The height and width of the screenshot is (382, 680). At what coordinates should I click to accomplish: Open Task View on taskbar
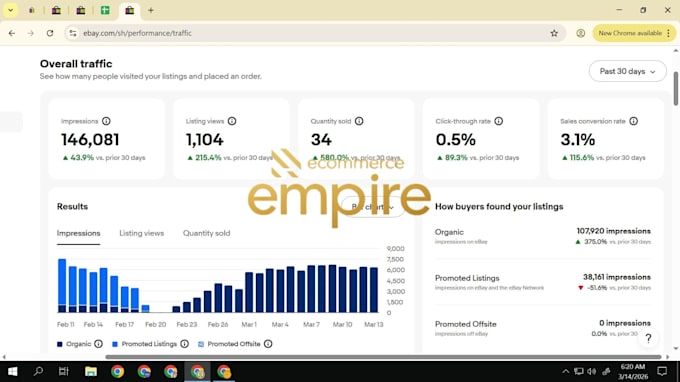tap(64, 372)
